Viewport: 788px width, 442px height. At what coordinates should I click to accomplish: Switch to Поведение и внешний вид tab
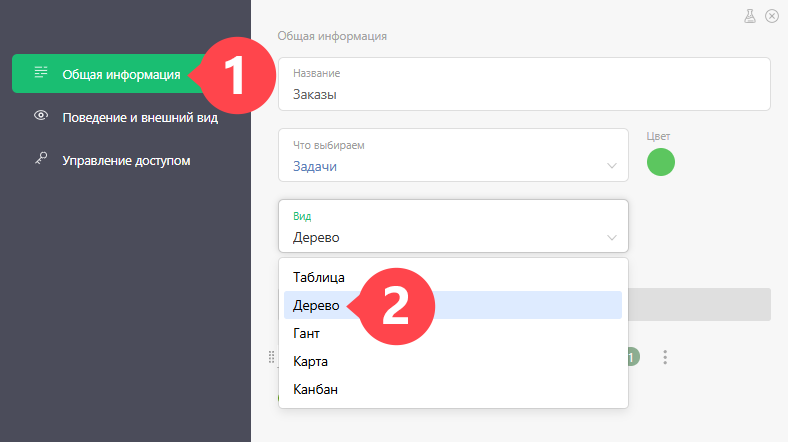(140, 118)
